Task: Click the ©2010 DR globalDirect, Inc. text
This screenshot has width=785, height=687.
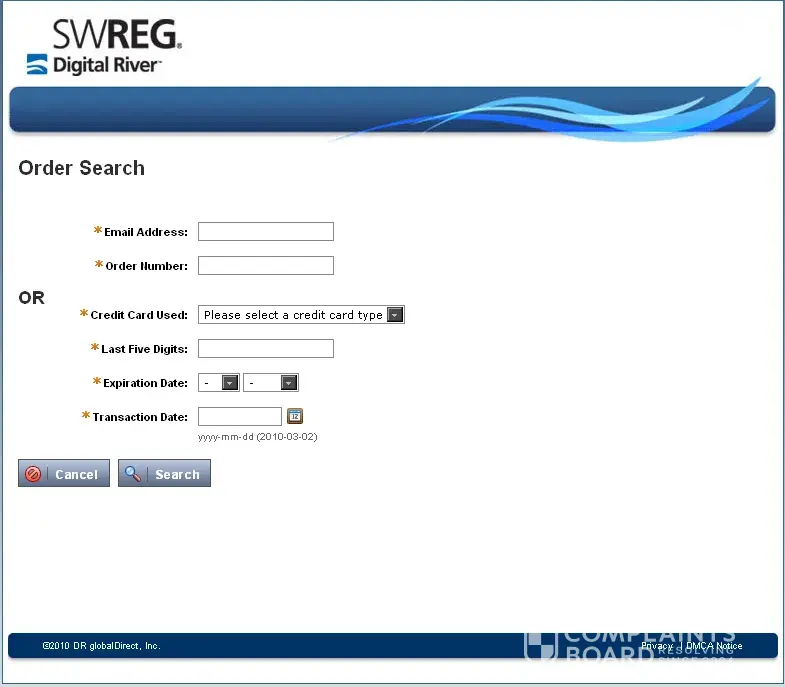Action: [102, 646]
